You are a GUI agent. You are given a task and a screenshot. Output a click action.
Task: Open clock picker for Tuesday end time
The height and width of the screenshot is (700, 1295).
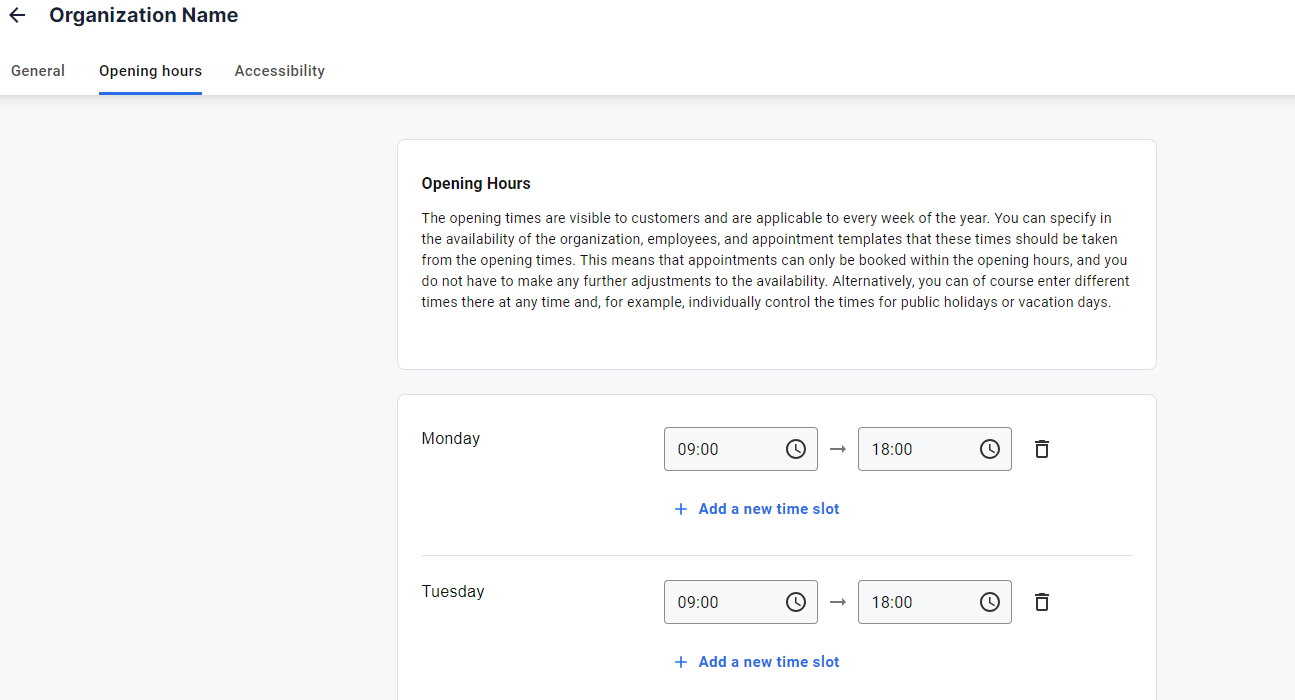click(990, 602)
